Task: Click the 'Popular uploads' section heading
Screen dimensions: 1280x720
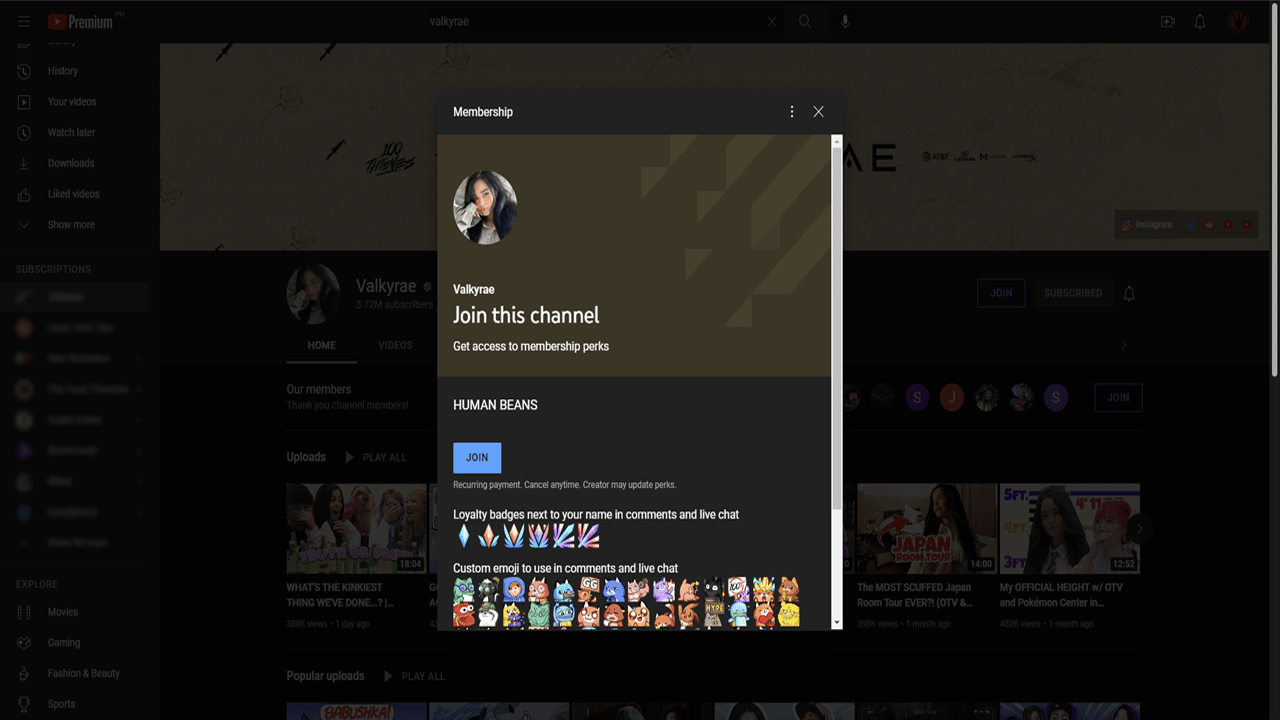Action: [x=325, y=676]
